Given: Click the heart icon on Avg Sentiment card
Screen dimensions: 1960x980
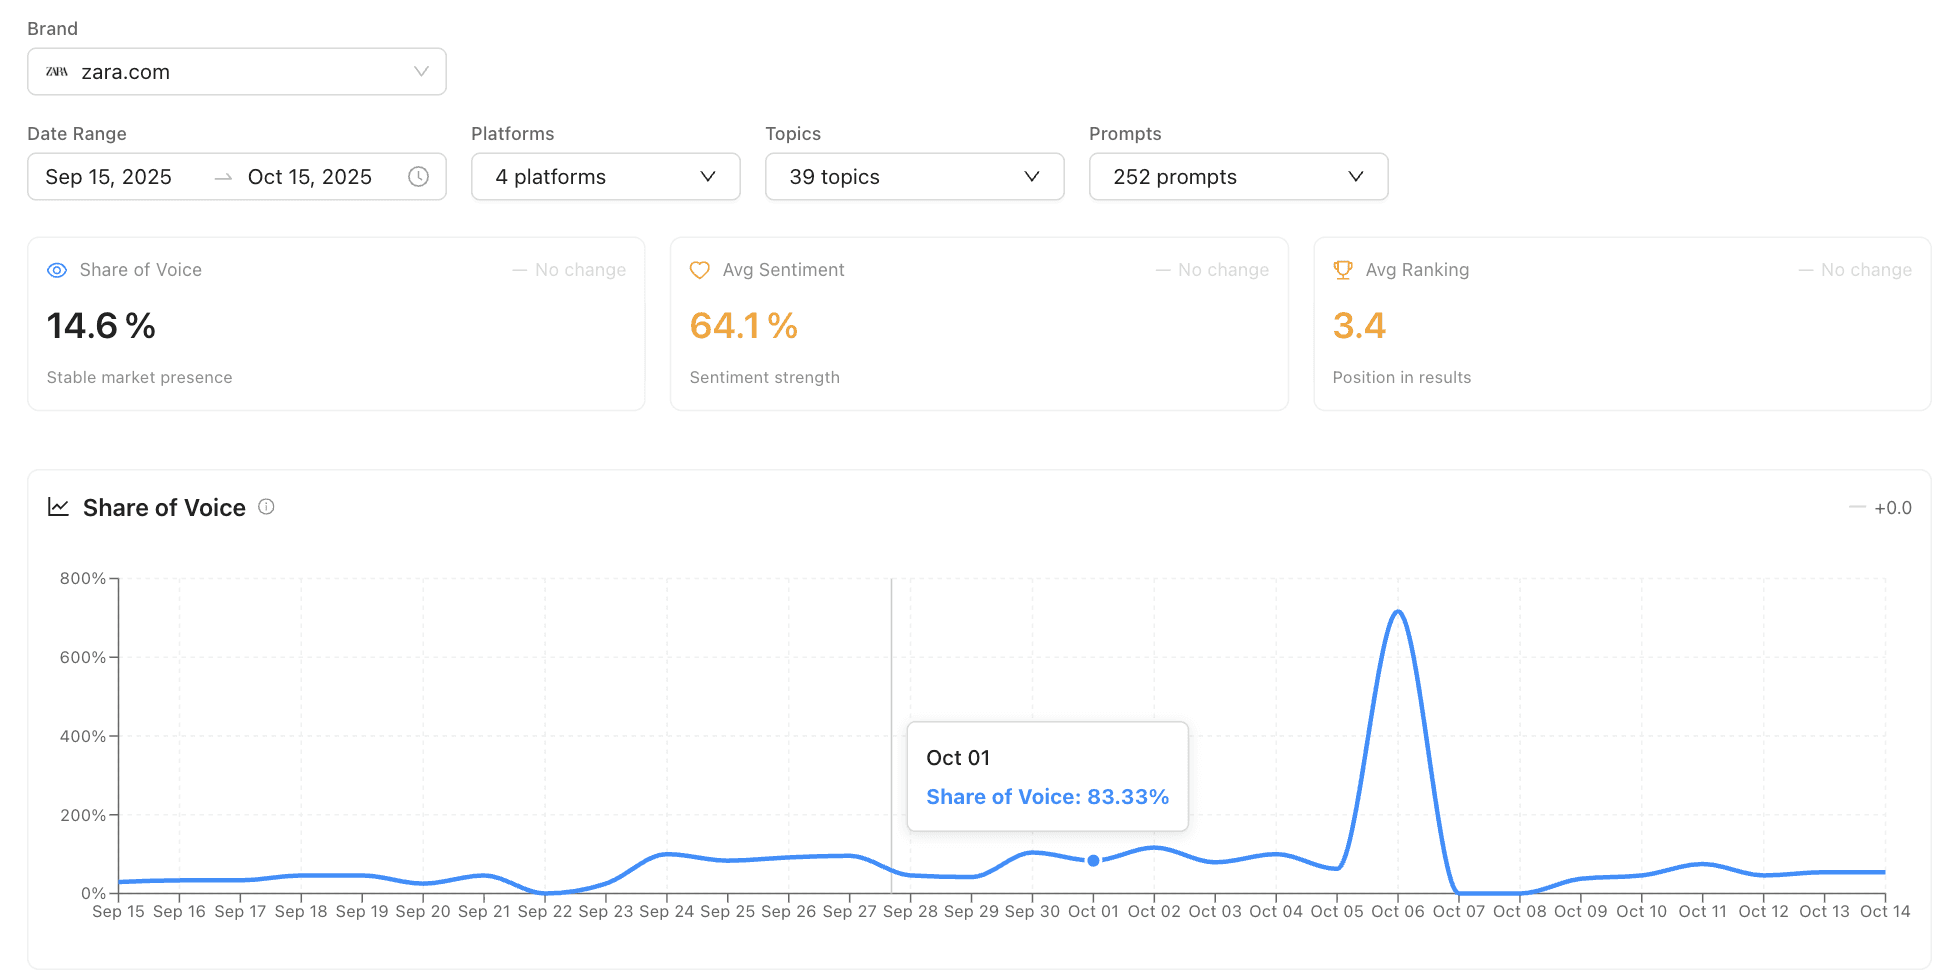Looking at the screenshot, I should pyautogui.click(x=700, y=270).
